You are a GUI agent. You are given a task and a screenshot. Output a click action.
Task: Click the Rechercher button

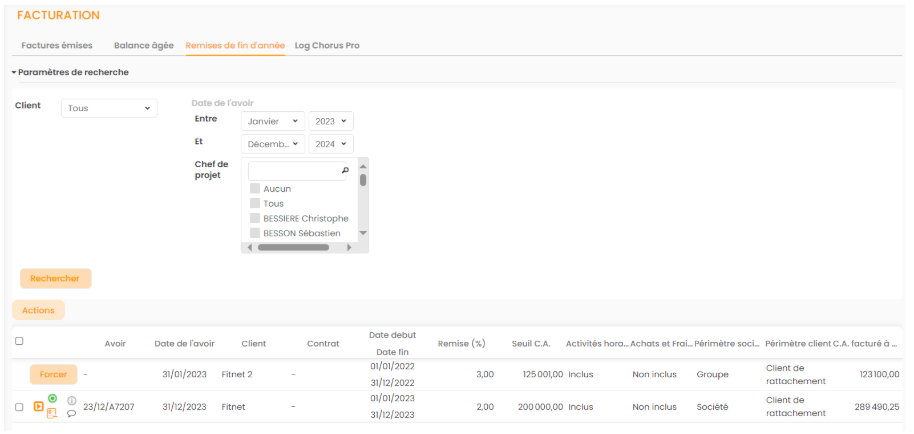click(55, 278)
